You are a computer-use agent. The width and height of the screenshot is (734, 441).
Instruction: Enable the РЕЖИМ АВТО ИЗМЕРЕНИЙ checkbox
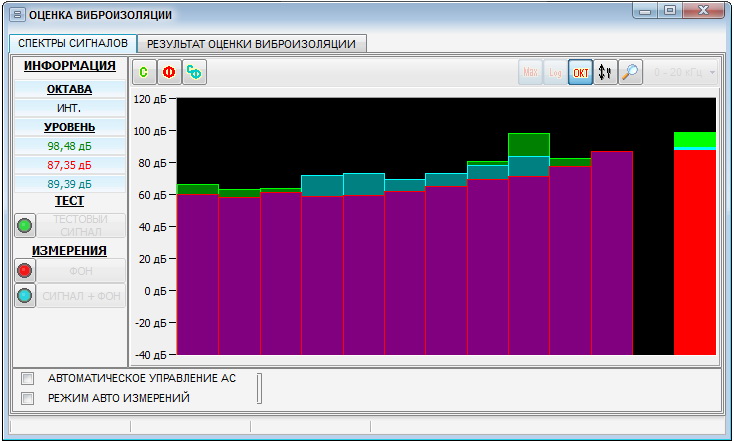28,398
